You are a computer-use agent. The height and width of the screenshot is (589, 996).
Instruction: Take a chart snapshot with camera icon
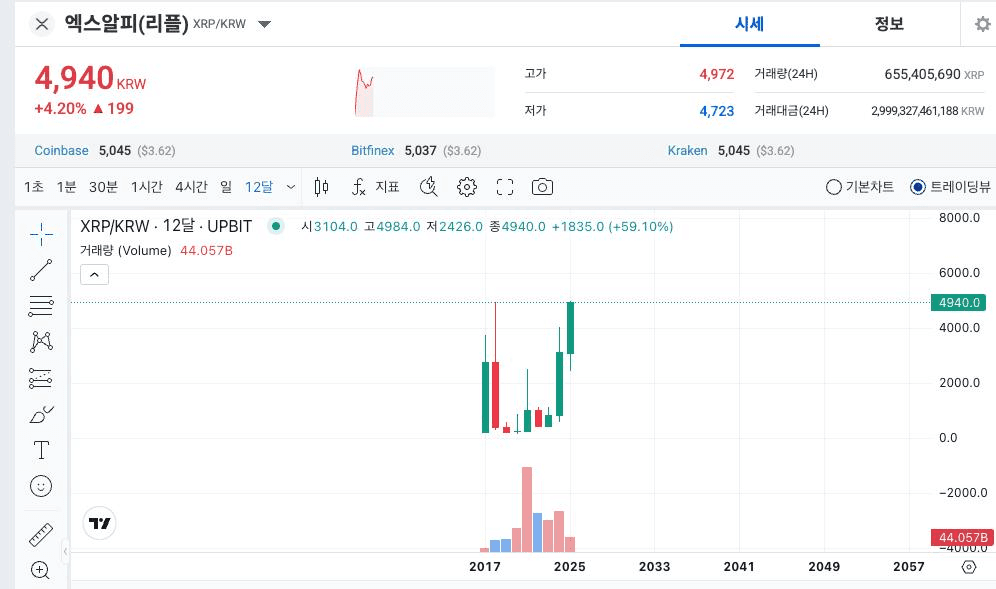[542, 187]
